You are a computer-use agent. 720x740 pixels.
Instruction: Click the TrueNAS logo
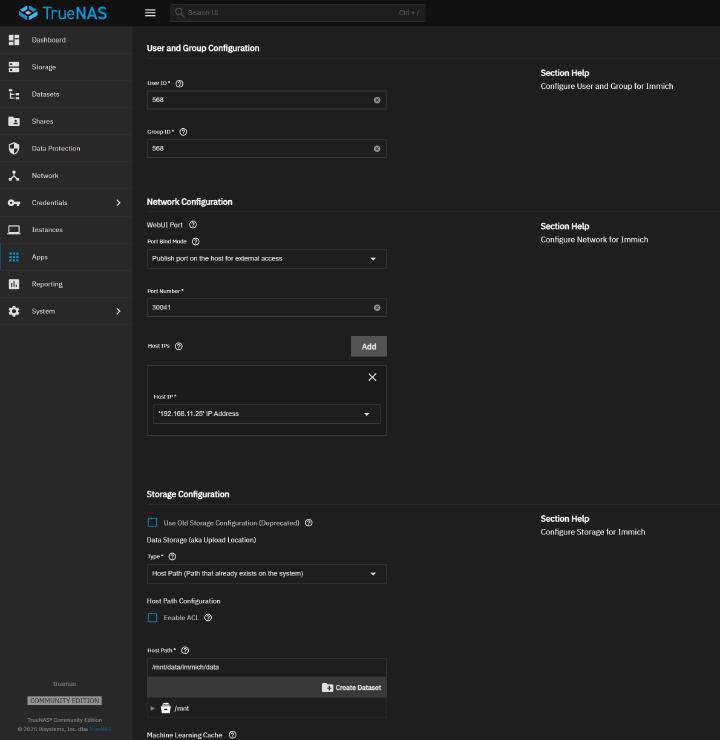(63, 13)
